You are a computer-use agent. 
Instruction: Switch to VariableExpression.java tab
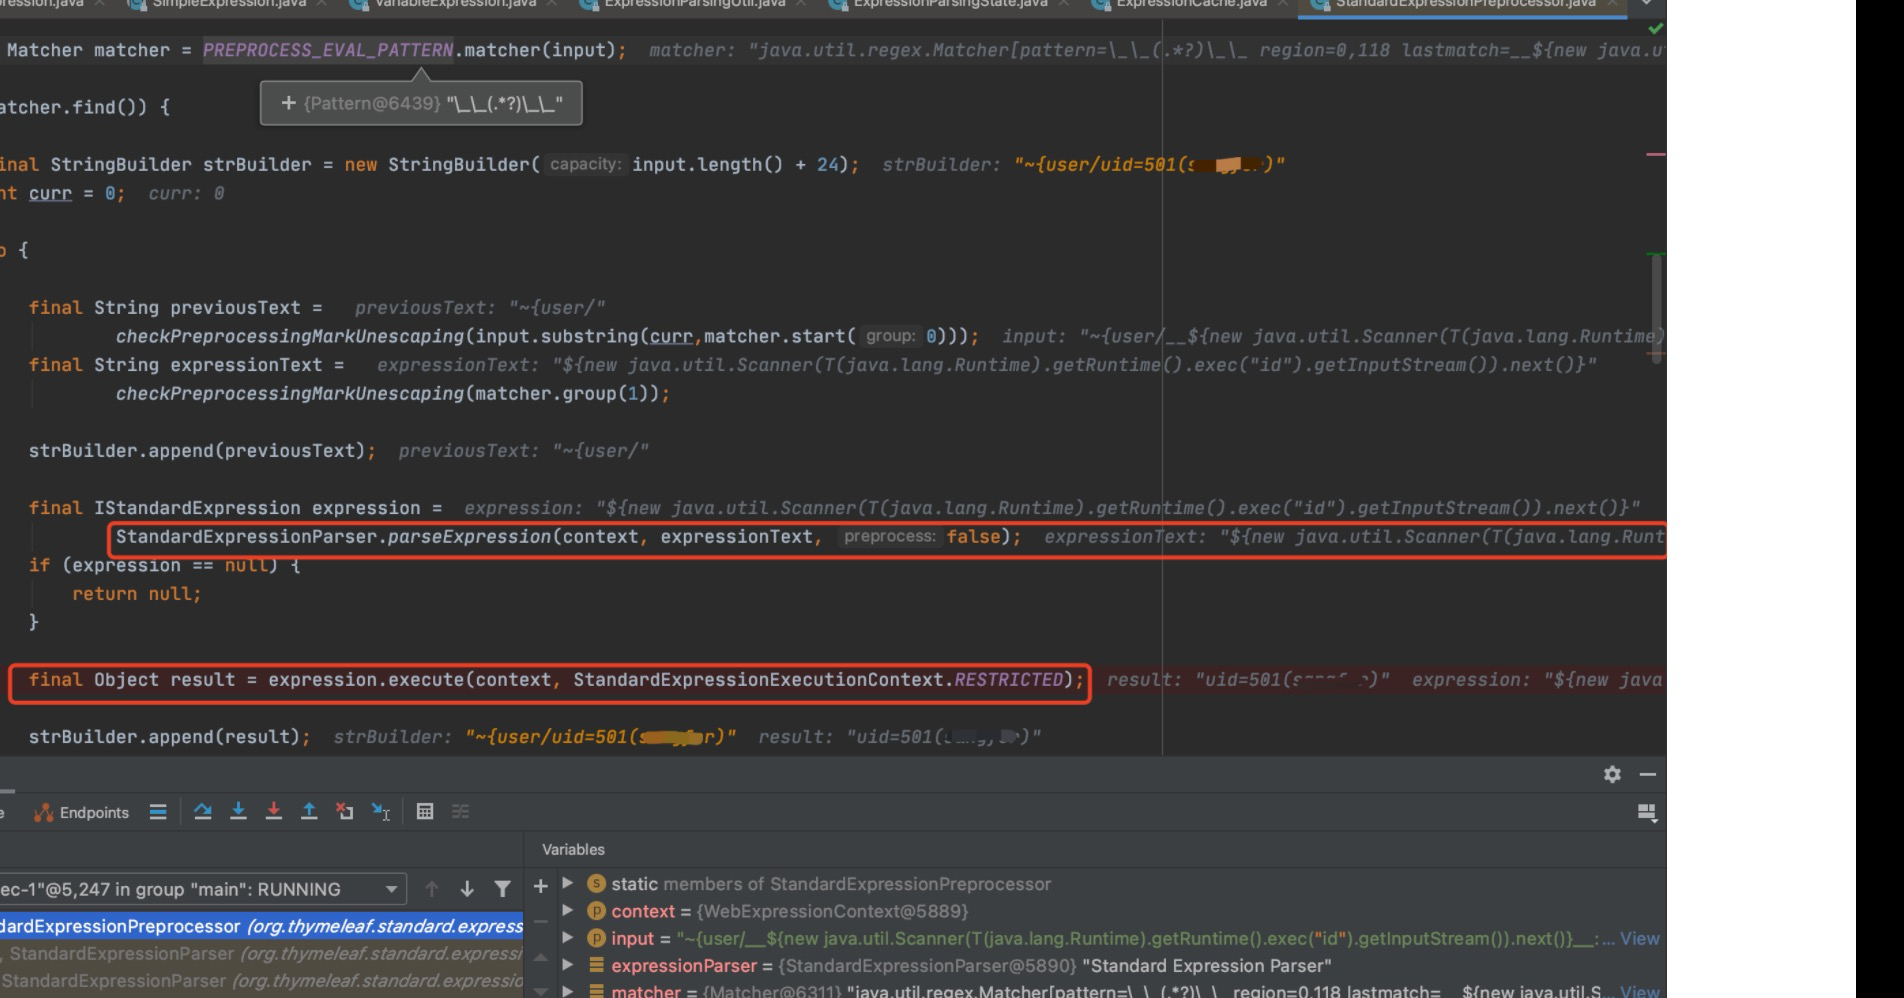[x=455, y=5]
